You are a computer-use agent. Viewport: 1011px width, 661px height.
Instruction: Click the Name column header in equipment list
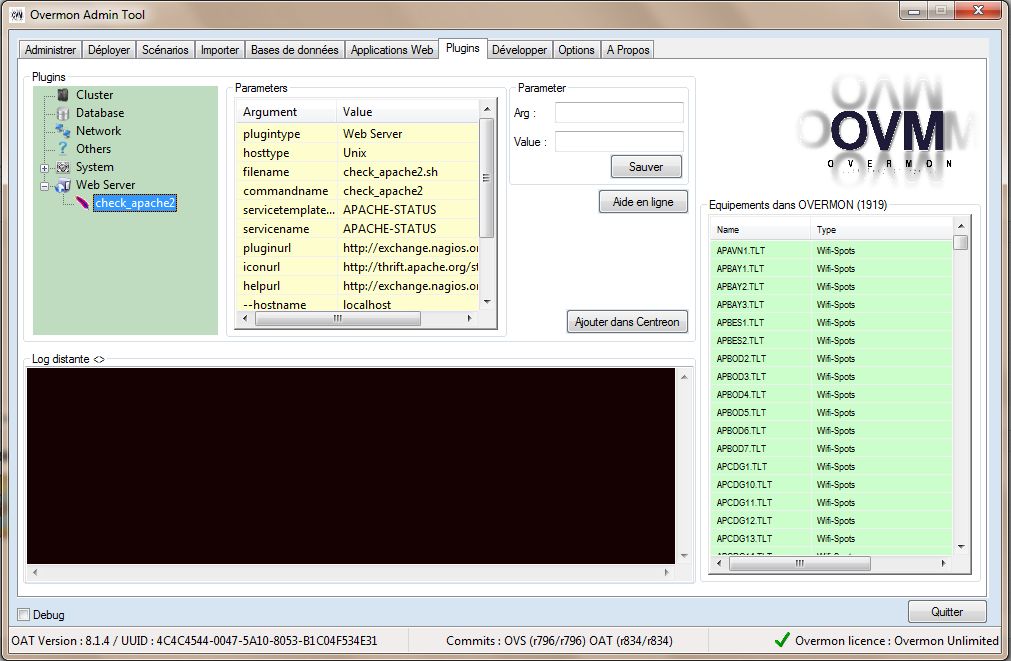coord(760,230)
